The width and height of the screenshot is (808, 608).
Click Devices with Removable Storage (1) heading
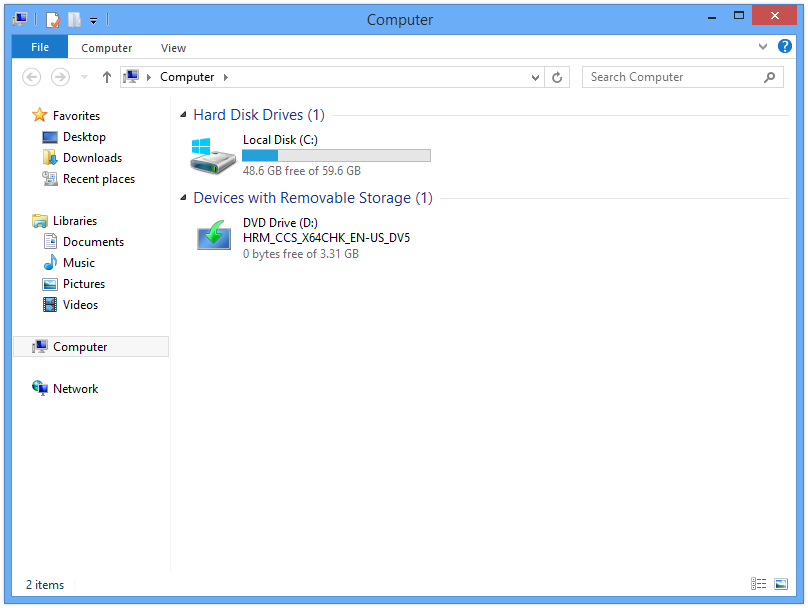(x=313, y=198)
